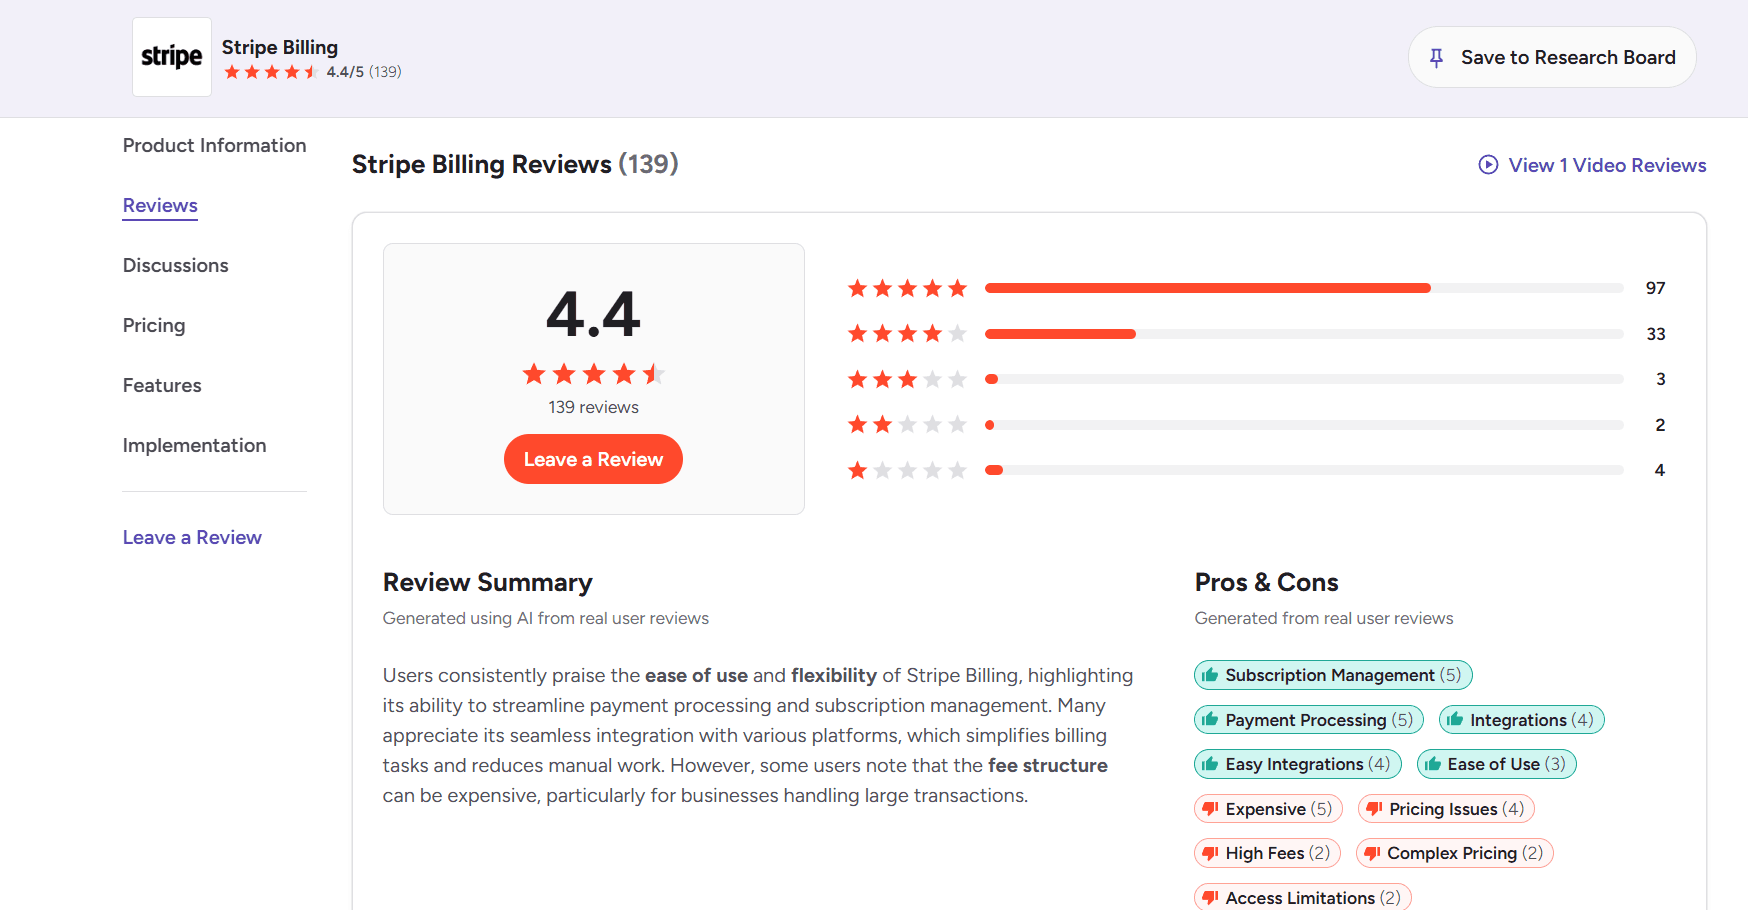Select the Pricing Issues (4) con tag
This screenshot has height=910, width=1748.
1446,809
